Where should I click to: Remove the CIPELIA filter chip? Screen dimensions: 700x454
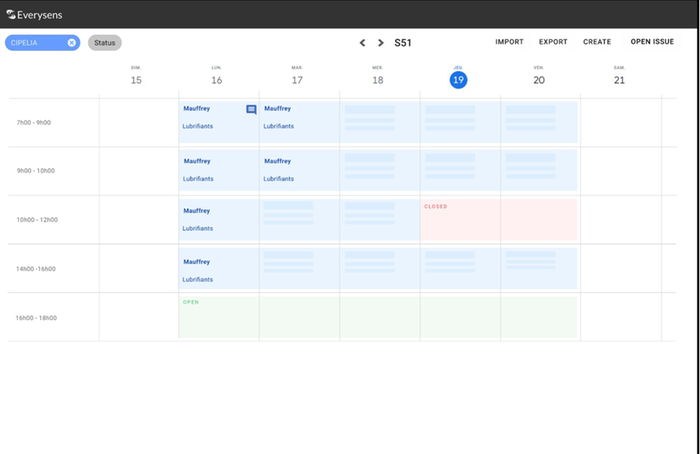71,42
